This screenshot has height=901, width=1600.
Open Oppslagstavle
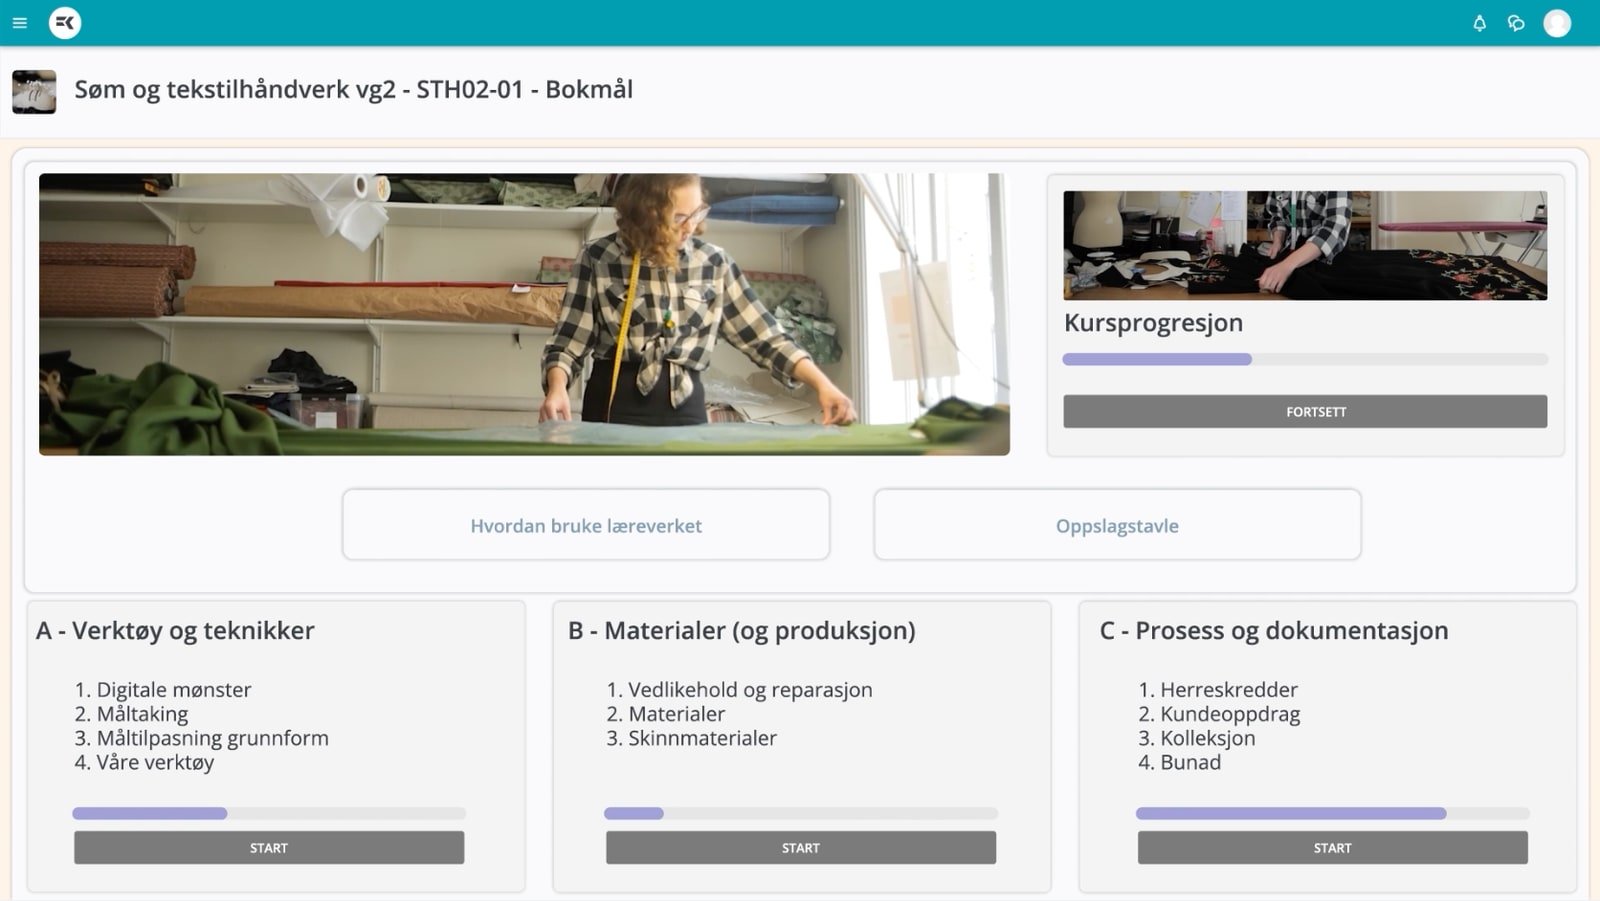1117,525
